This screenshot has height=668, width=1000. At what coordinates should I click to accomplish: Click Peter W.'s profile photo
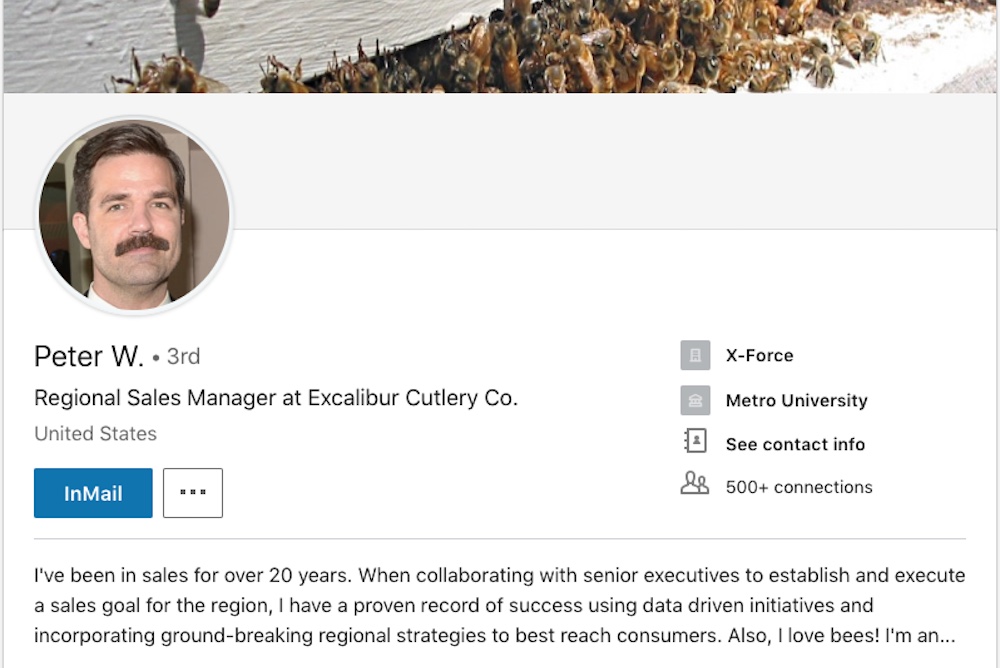tap(134, 213)
